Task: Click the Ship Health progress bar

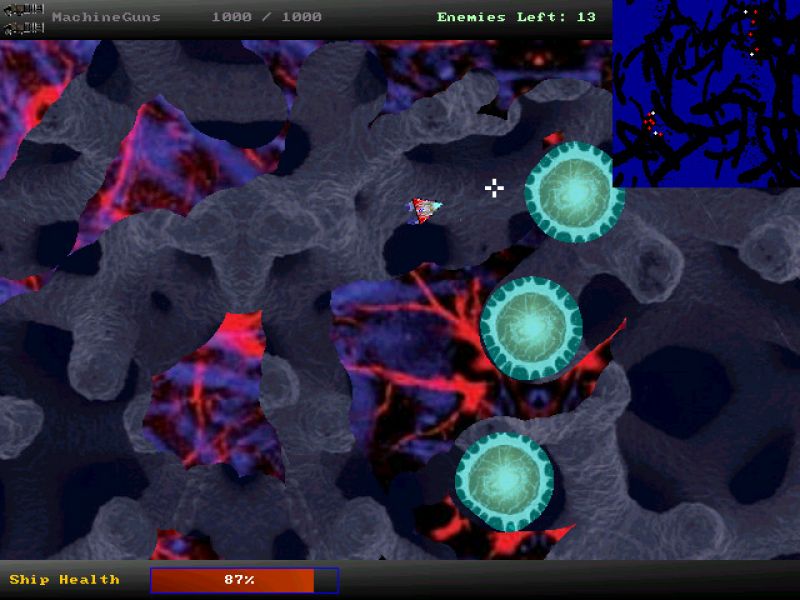Action: (x=245, y=580)
